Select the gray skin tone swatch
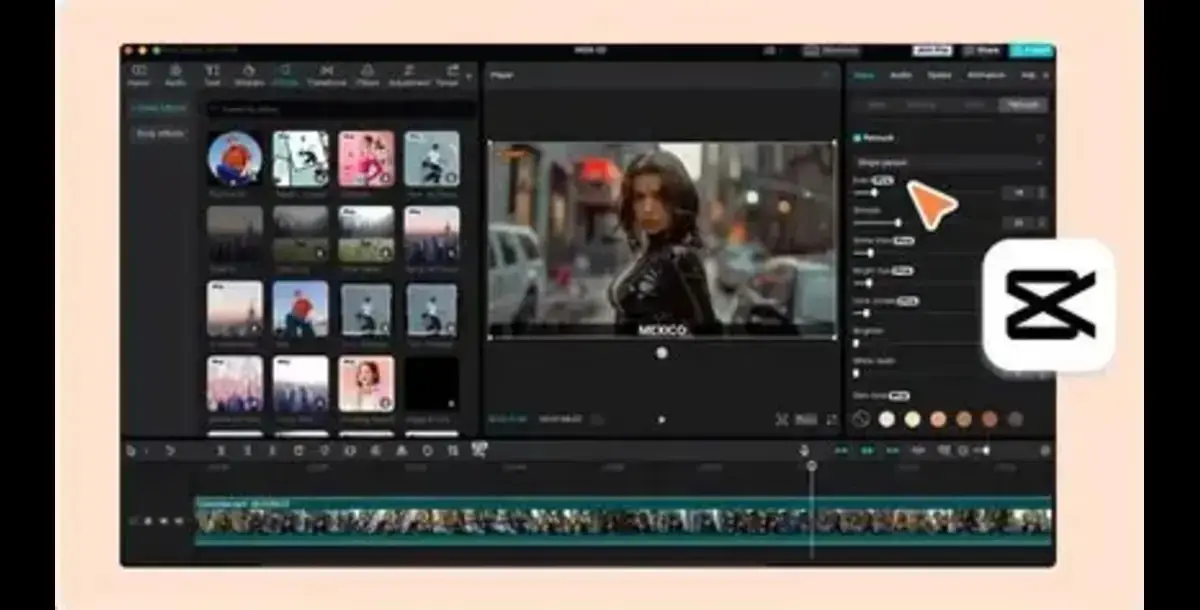This screenshot has height=610, width=1200. click(x=1015, y=419)
